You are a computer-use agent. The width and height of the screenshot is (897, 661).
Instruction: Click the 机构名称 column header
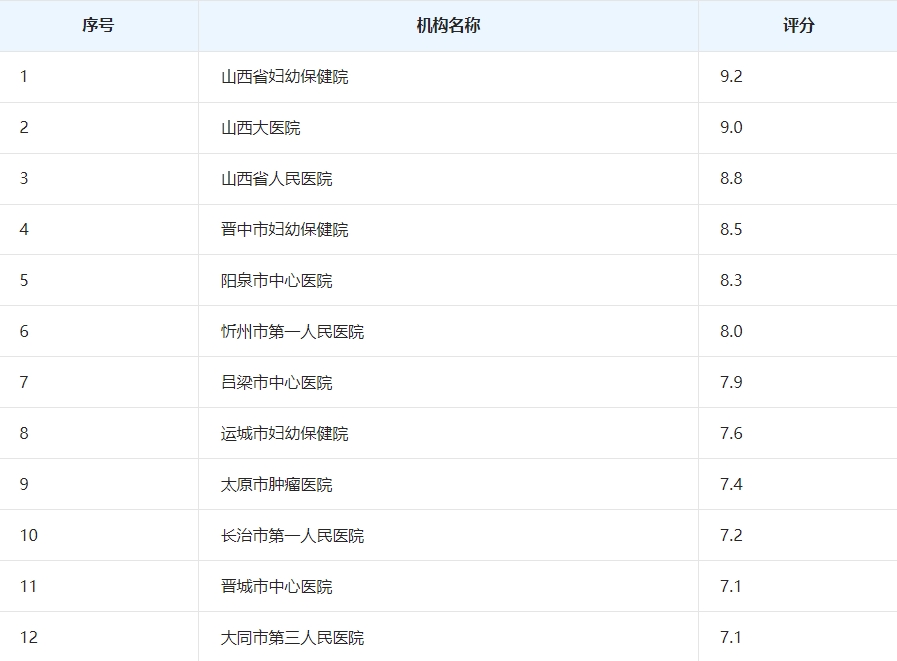pos(448,26)
